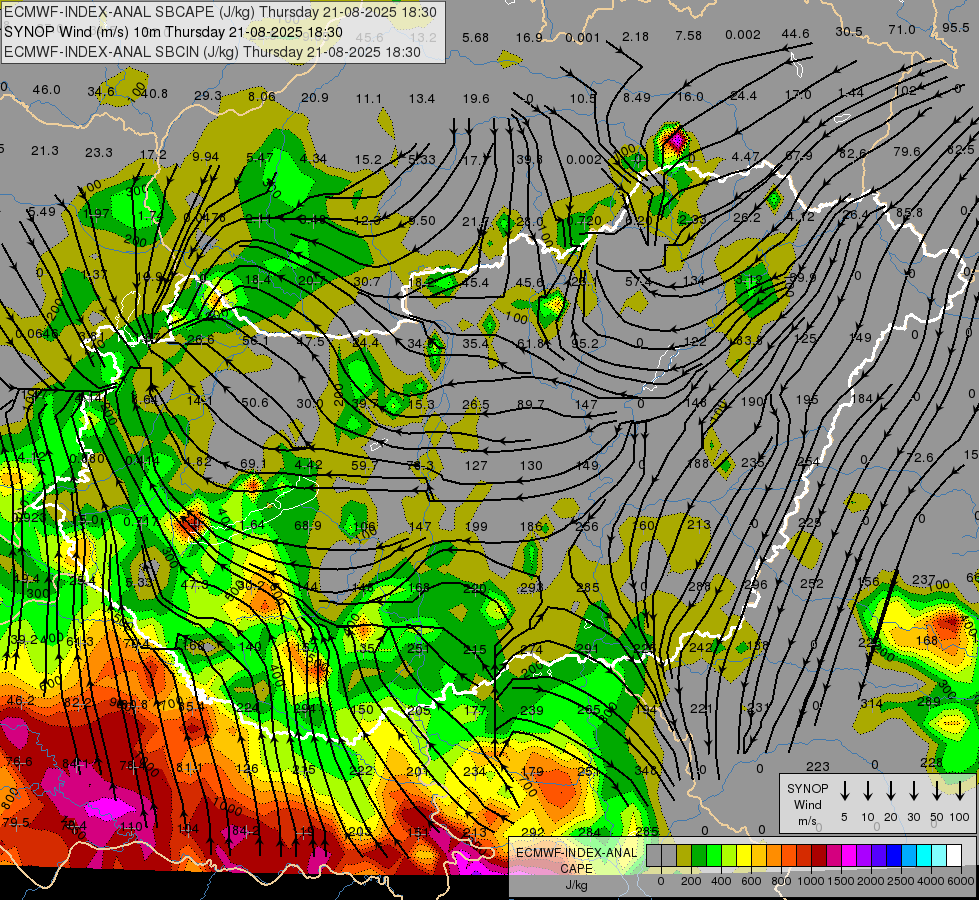Click the map value '95.5' at top right
The height and width of the screenshot is (900, 979).
955,27
